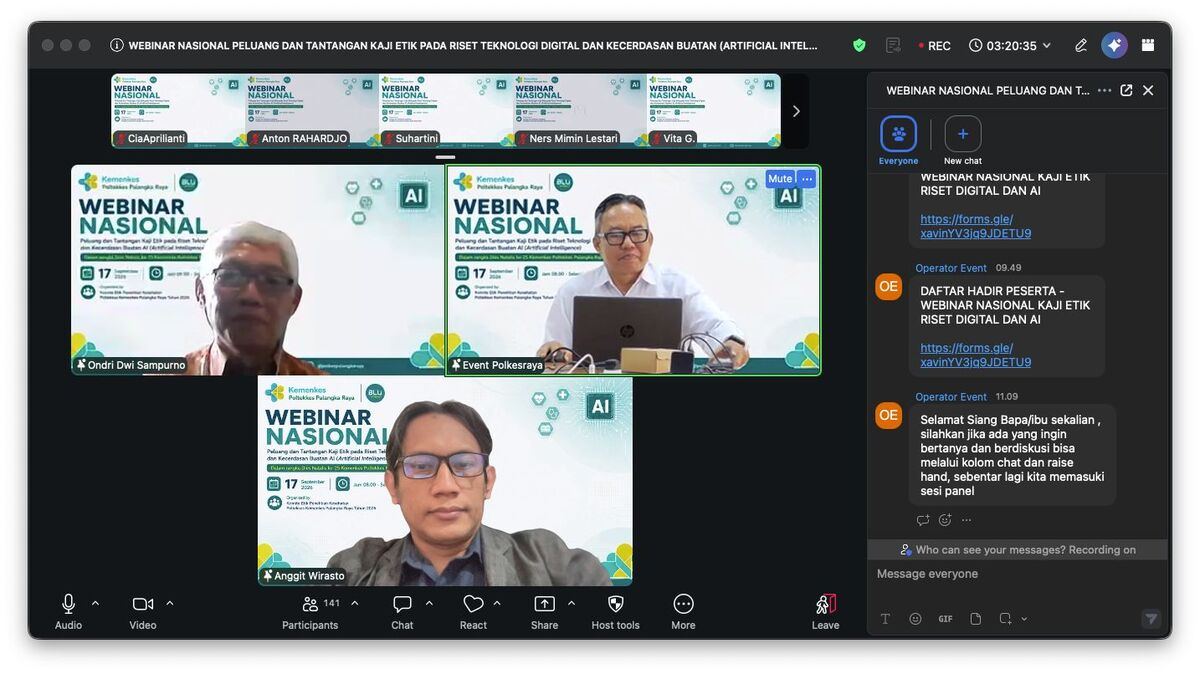Start a New chat
The height and width of the screenshot is (674, 1200).
963,141
